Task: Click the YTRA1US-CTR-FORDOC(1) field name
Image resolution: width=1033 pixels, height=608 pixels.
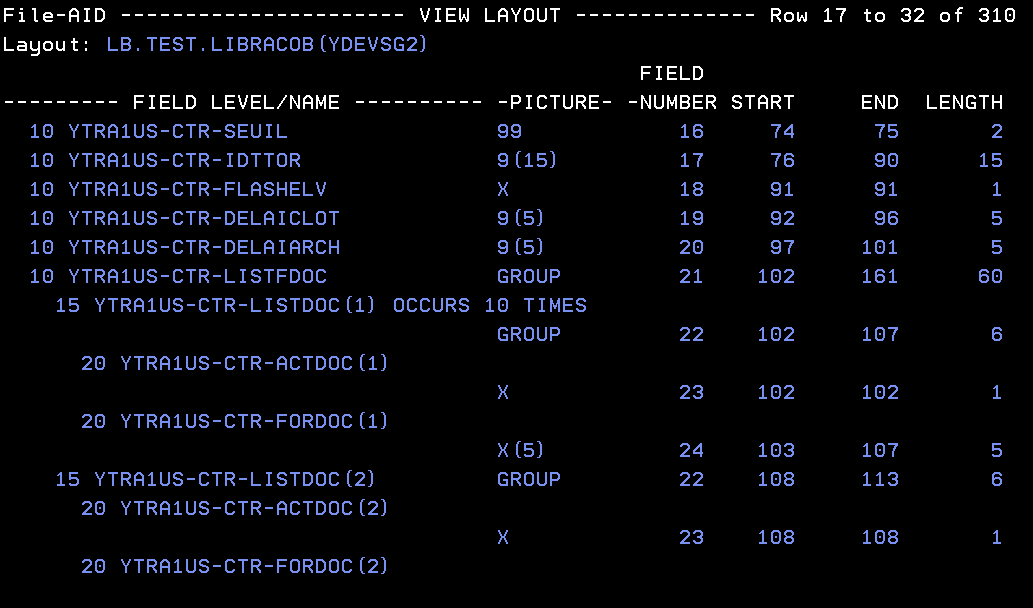Action: (254, 422)
